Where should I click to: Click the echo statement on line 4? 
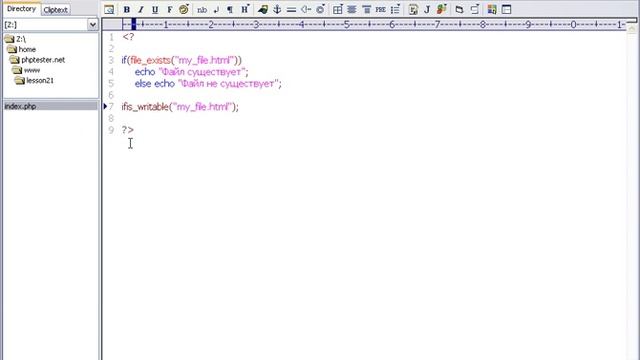[x=191, y=72]
